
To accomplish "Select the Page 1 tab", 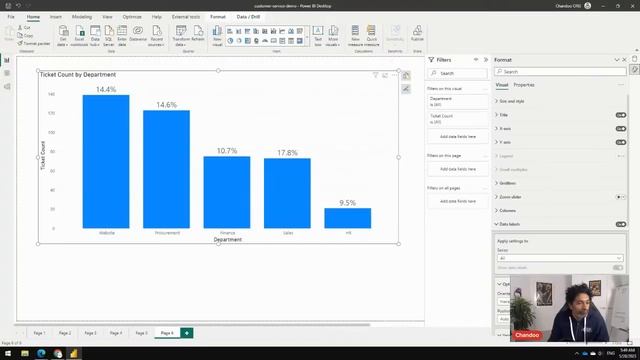I will (x=39, y=333).
